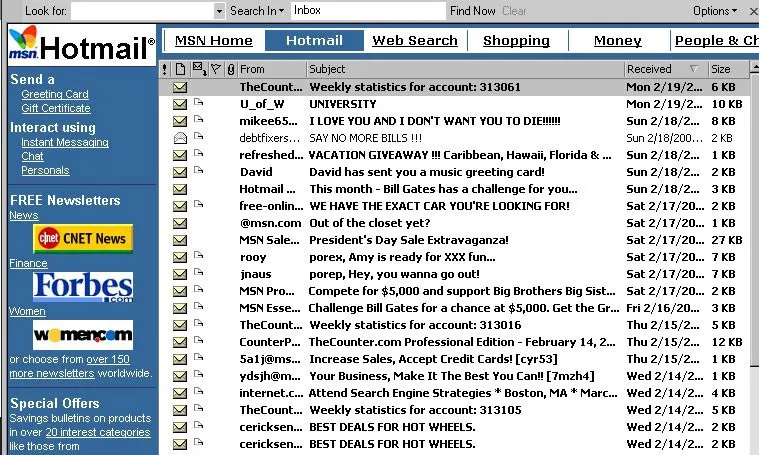The width and height of the screenshot is (759, 455).
Task: Click the document Icon column header
Action: coord(180,69)
